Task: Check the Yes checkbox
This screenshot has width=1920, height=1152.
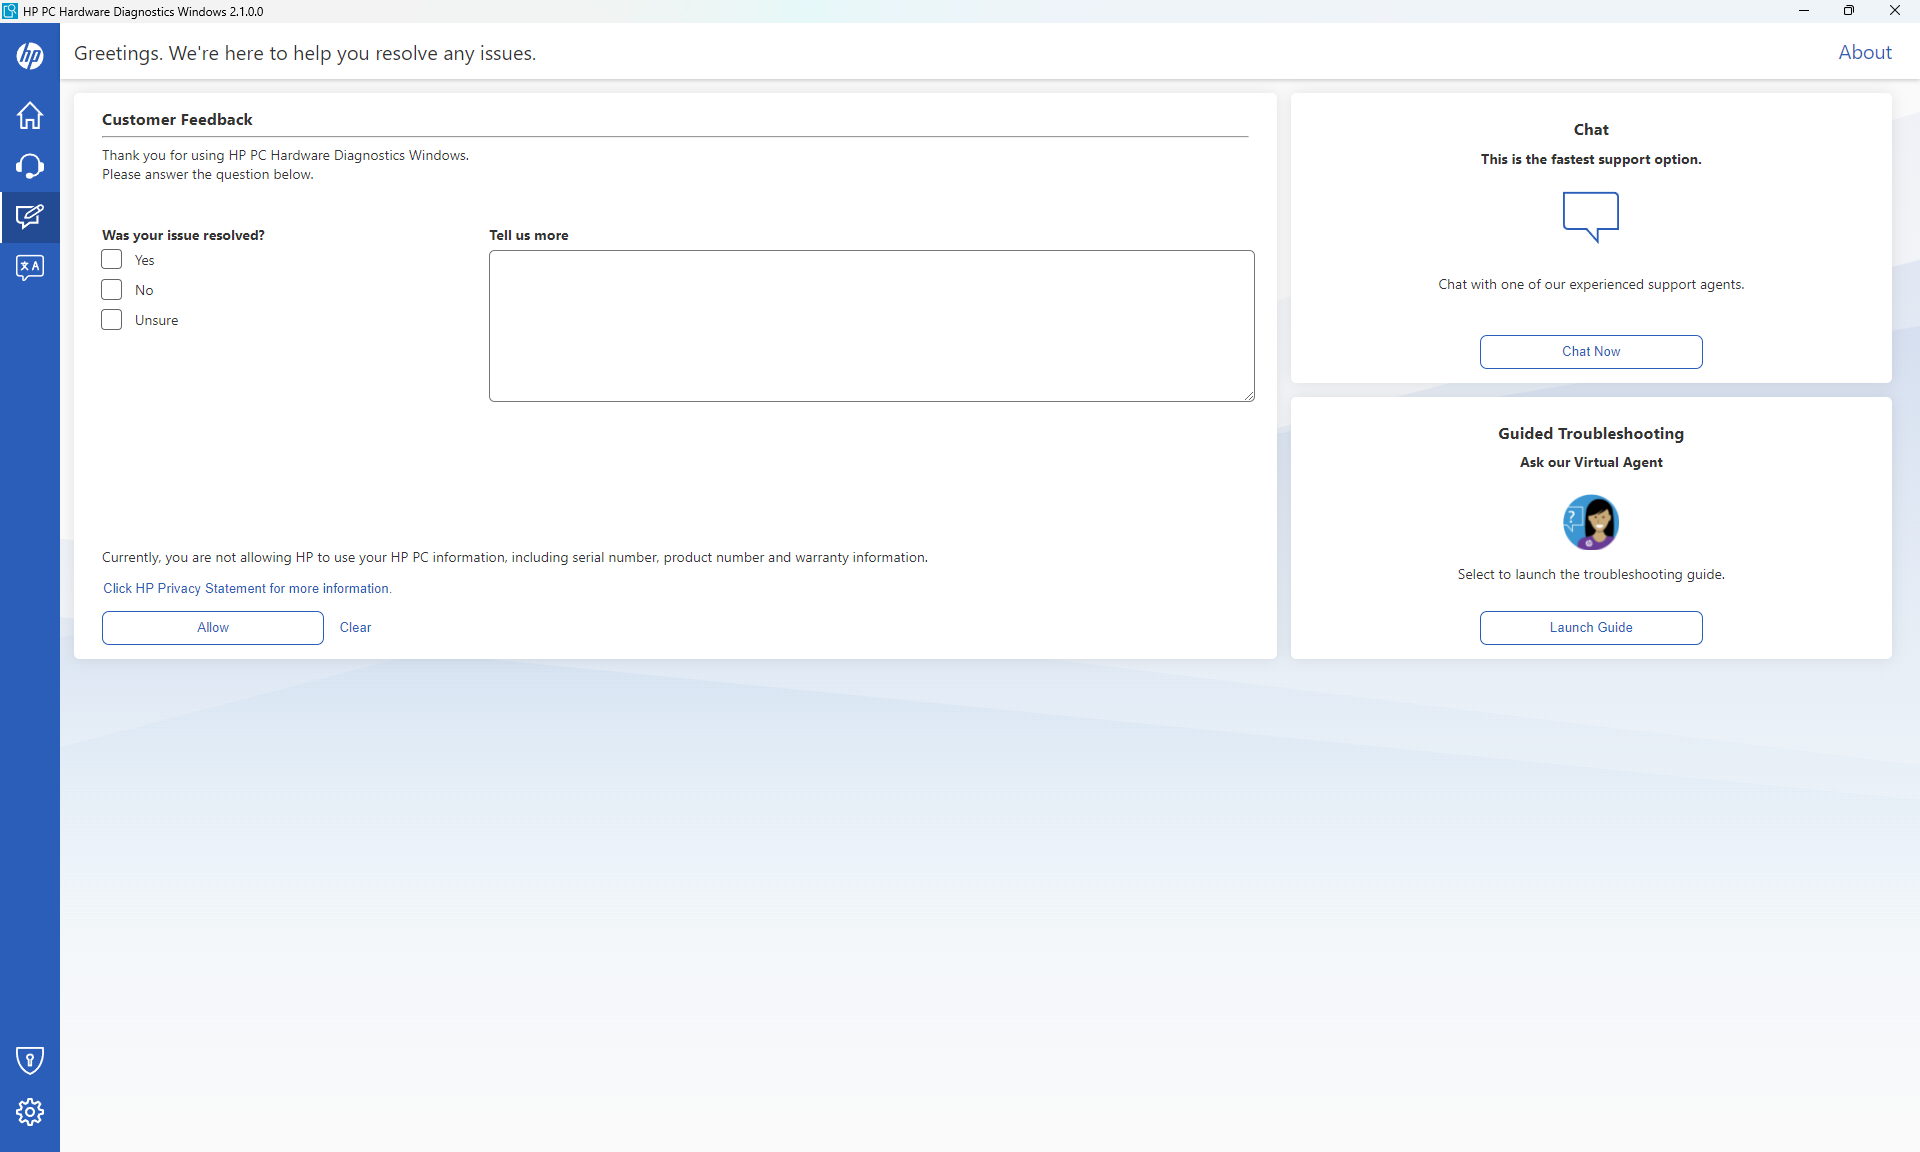Action: click(x=112, y=260)
